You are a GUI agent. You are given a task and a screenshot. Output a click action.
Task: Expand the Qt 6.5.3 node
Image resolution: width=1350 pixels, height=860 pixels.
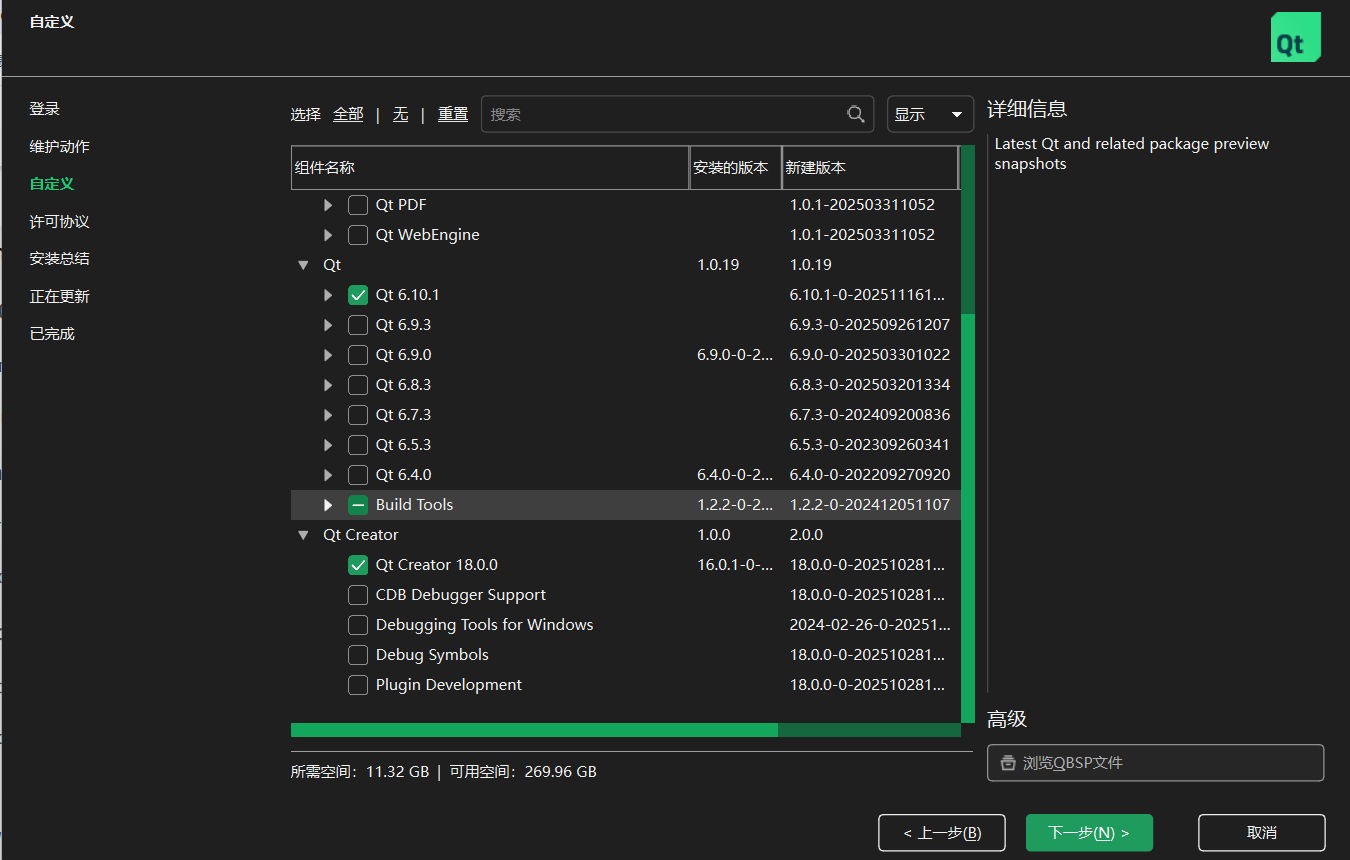pos(328,445)
